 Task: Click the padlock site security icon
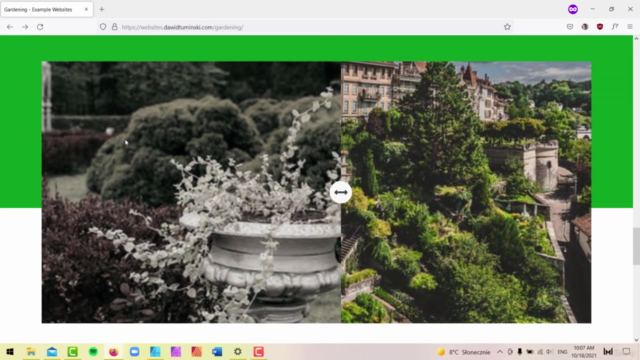[115, 27]
